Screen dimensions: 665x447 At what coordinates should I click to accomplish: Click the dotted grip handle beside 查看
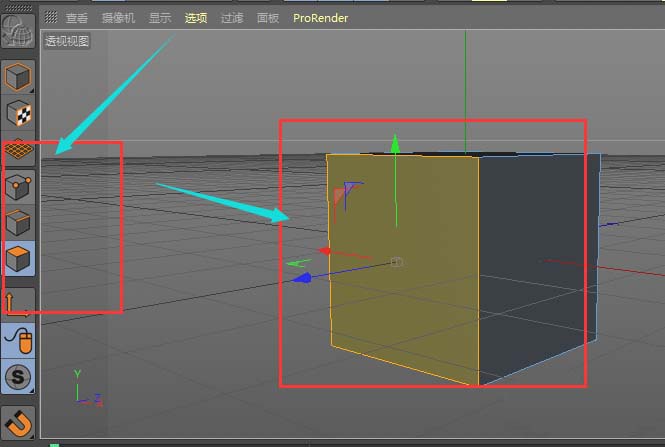tap(51, 17)
